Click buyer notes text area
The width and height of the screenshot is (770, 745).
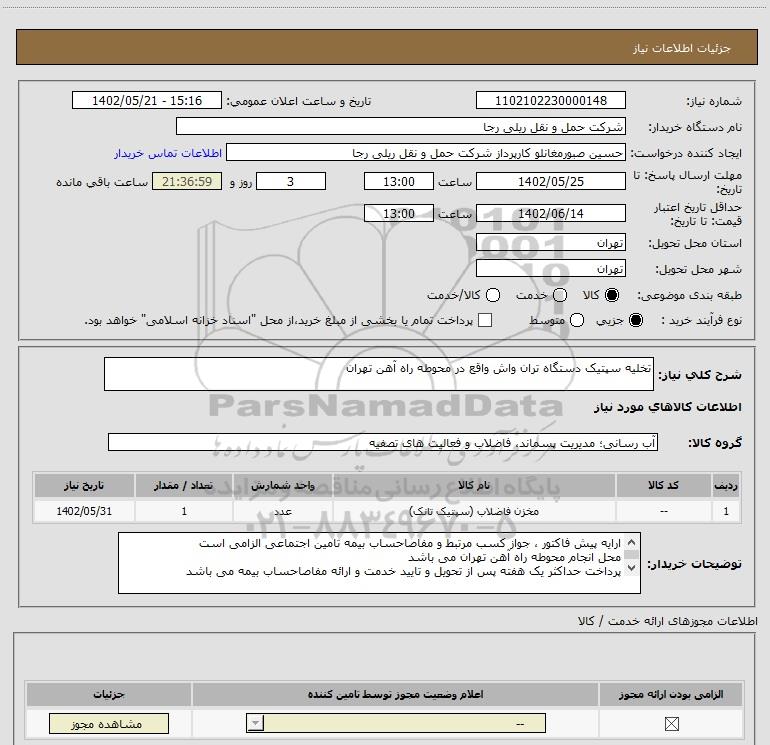pyautogui.click(x=379, y=563)
